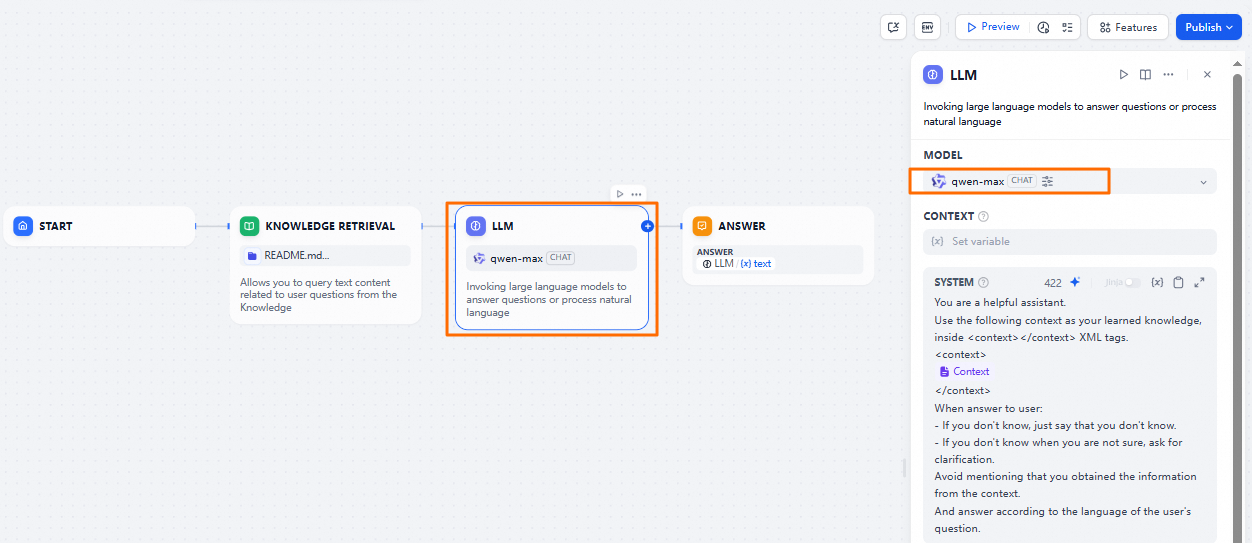The height and width of the screenshot is (543, 1252).
Task: Select the Knowledge Retrieval node
Action: click(x=326, y=226)
